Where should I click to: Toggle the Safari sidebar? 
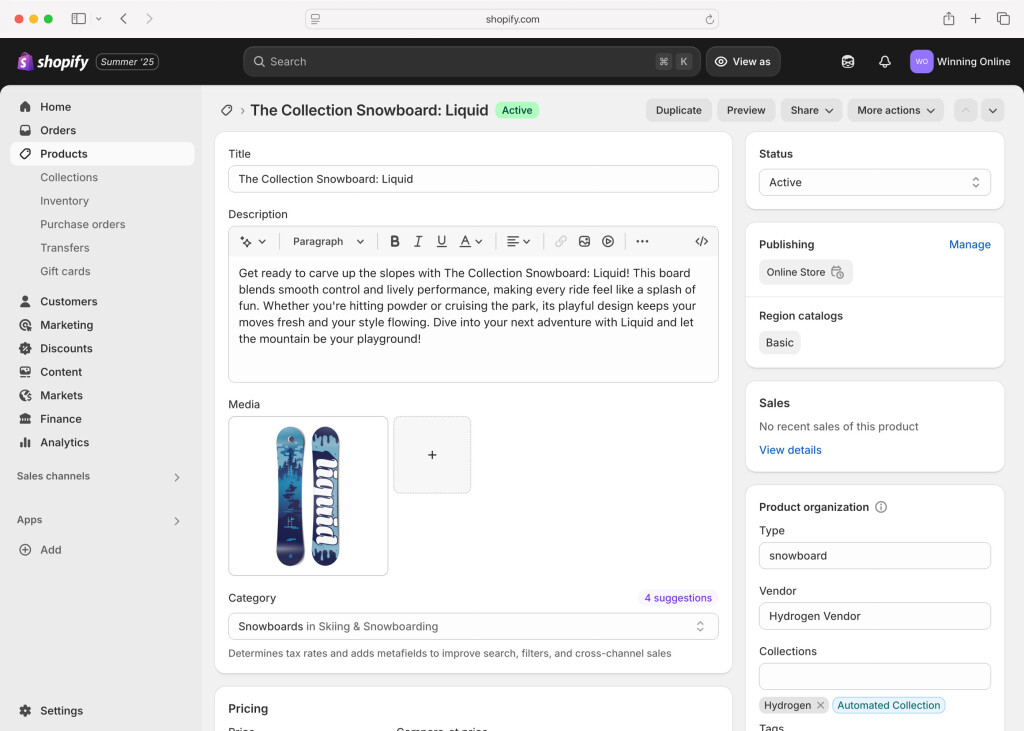pos(78,19)
